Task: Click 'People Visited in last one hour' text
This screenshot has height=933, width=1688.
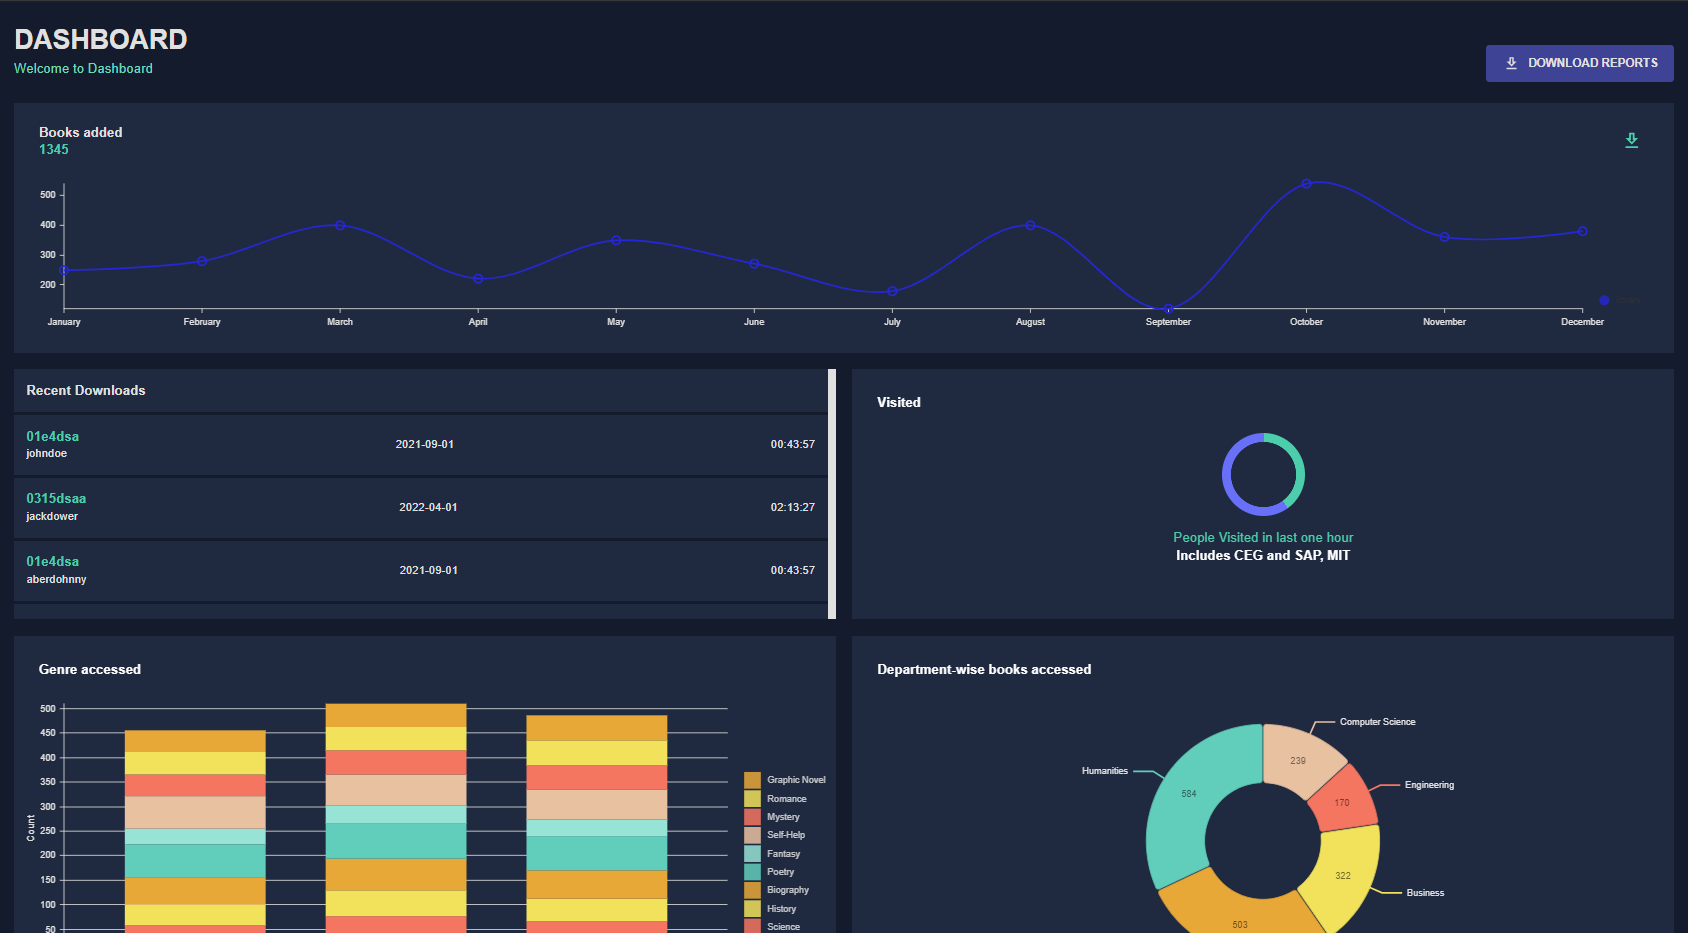Action: (1263, 538)
